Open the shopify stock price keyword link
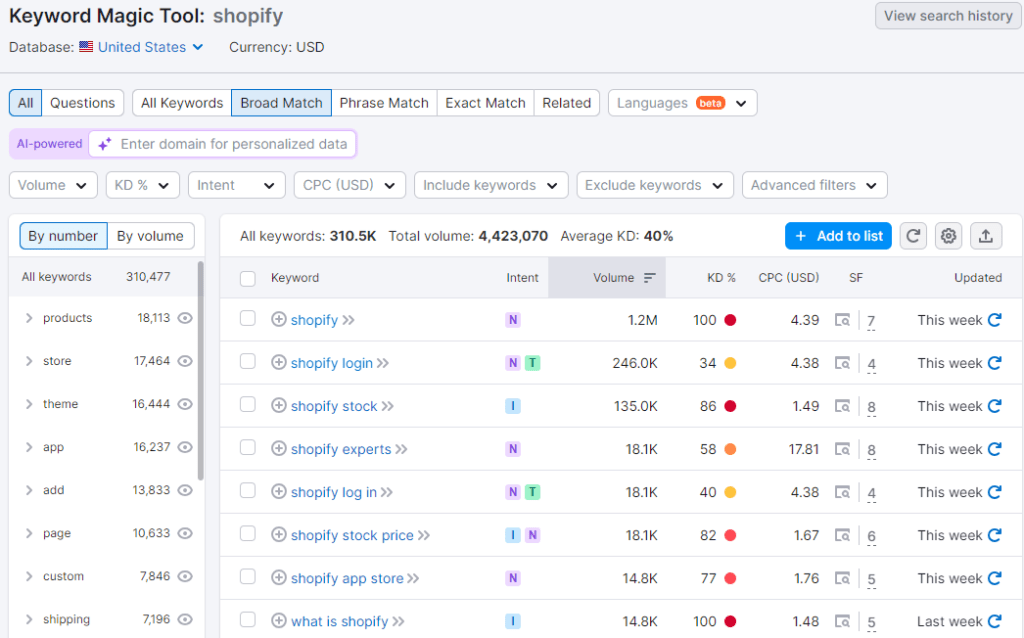This screenshot has height=638, width=1024. point(352,535)
